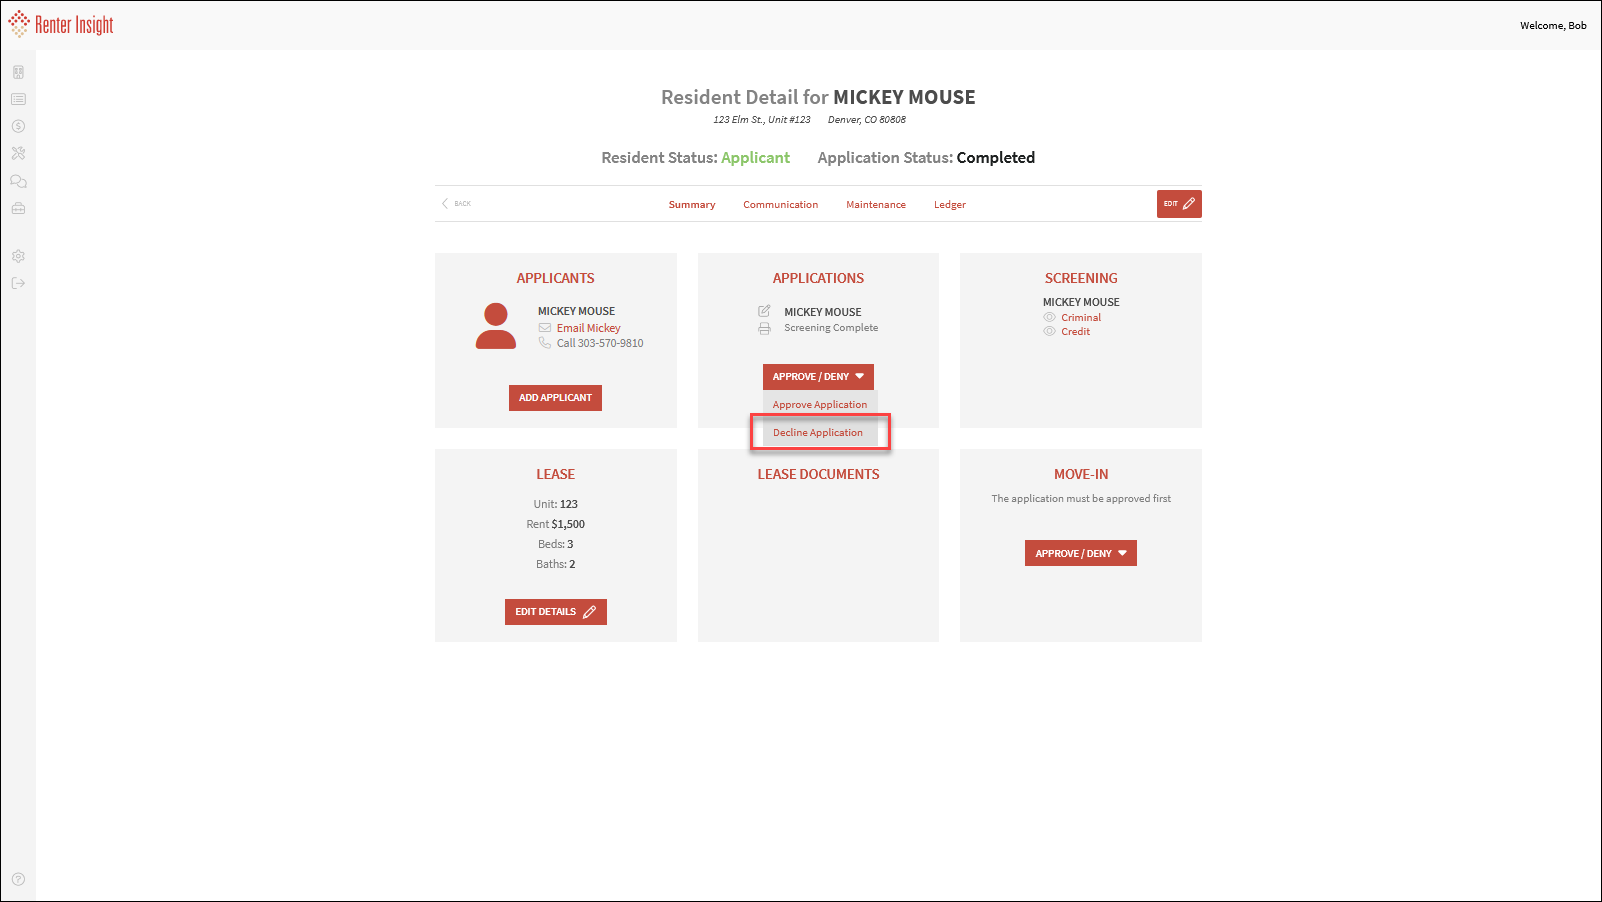Image resolution: width=1602 pixels, height=902 pixels.
Task: Open the chat bubbles communication sidebar icon
Action: pos(18,181)
